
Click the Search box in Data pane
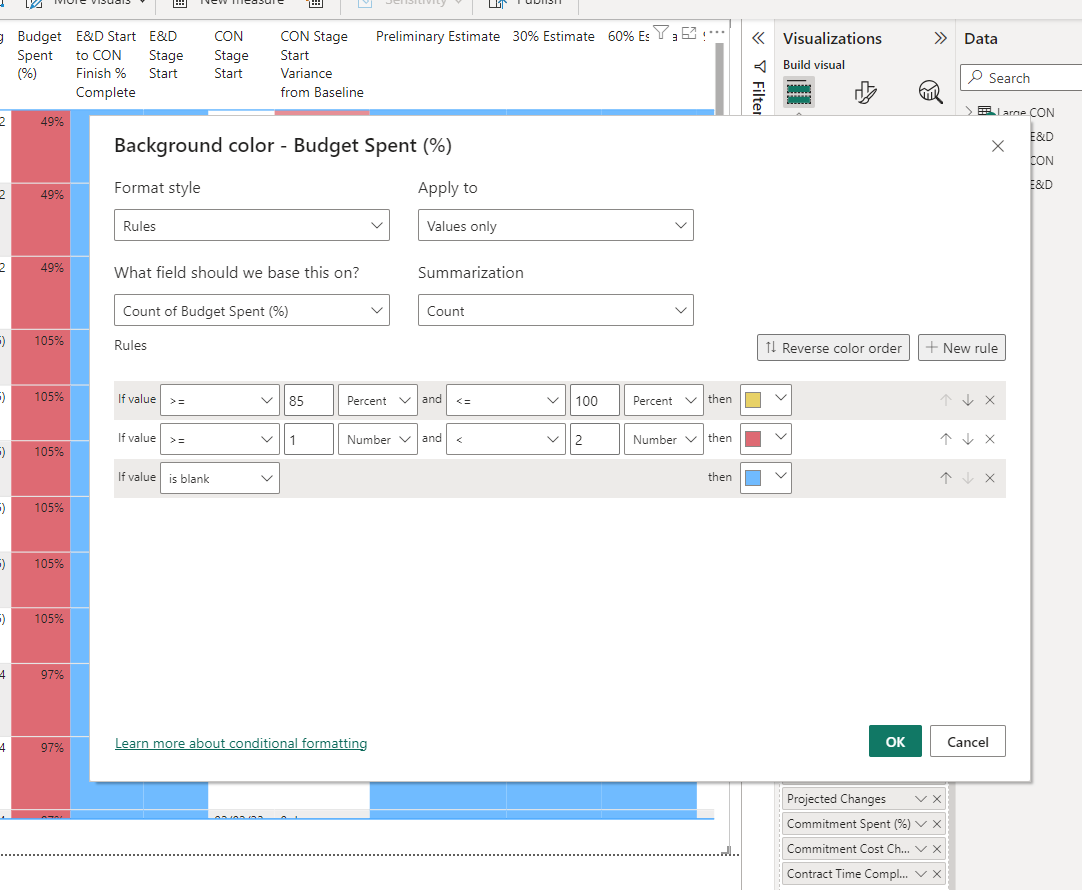coord(1021,78)
